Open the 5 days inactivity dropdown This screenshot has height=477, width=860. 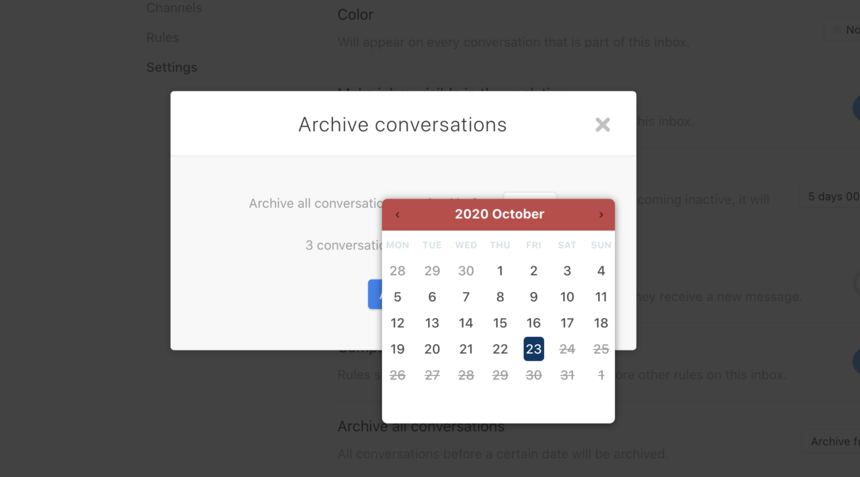829,197
